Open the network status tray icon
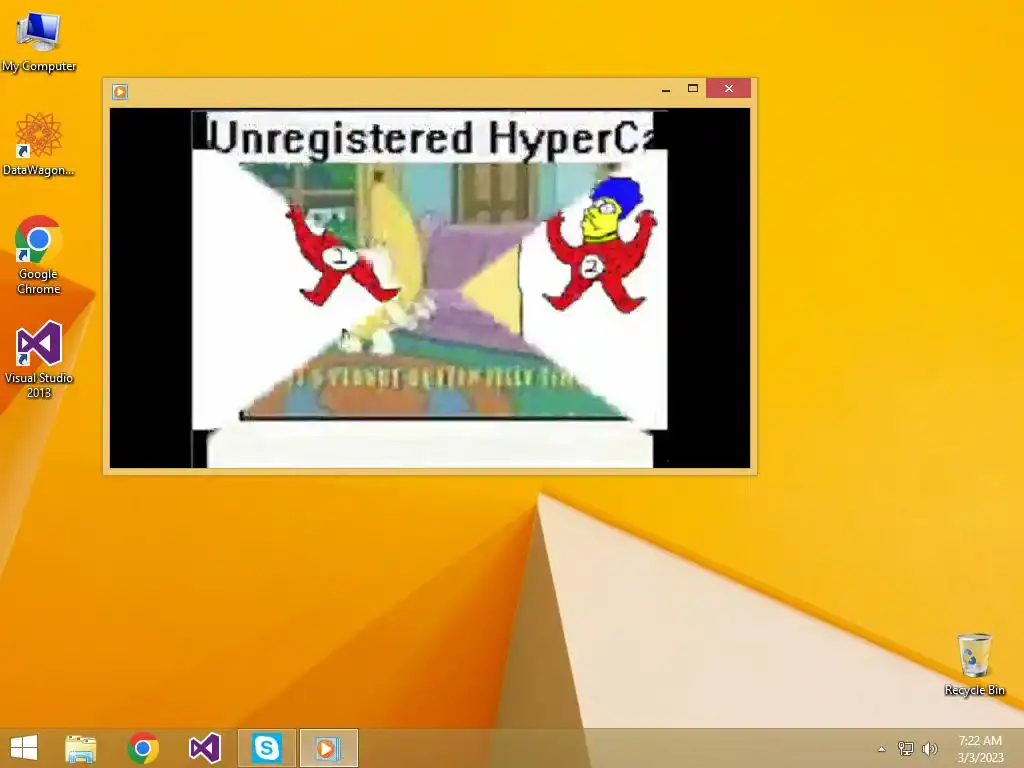The image size is (1024, 768). coord(906,748)
